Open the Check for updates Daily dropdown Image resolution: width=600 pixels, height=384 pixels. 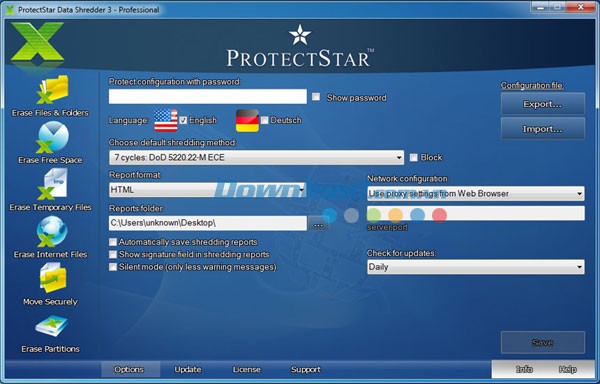point(476,267)
